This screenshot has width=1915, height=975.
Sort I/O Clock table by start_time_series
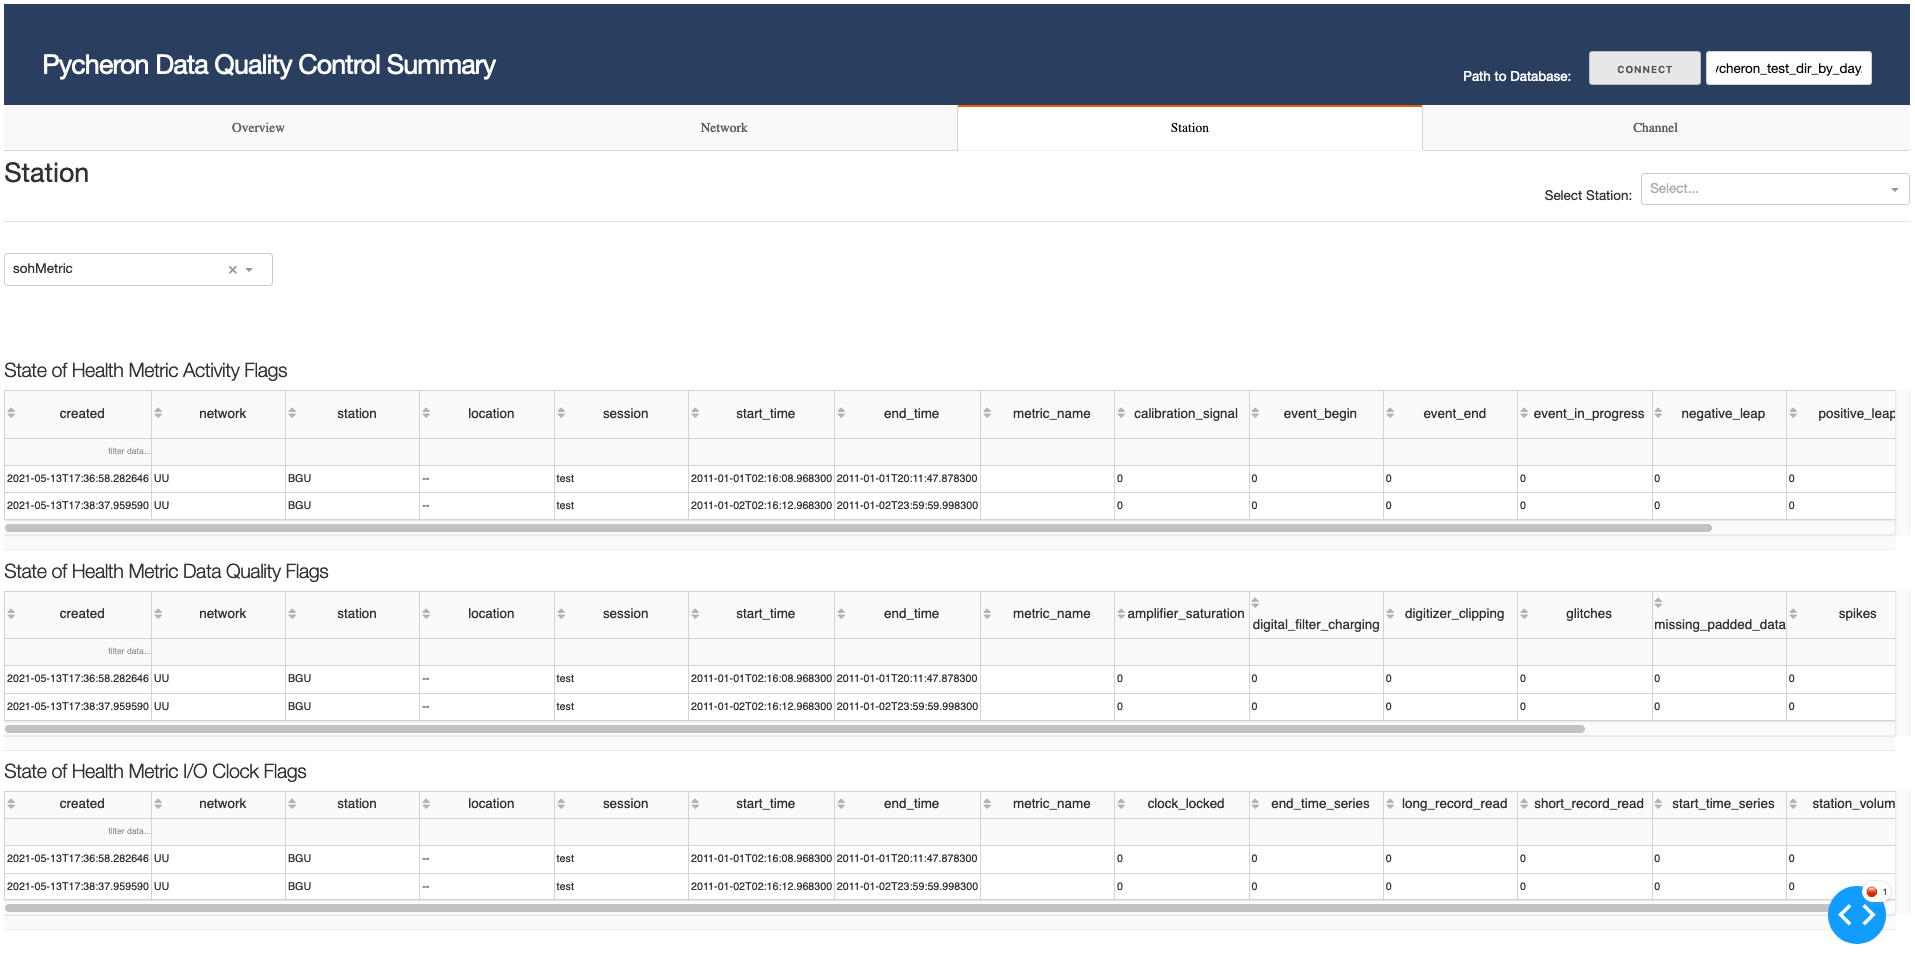[x=1658, y=803]
